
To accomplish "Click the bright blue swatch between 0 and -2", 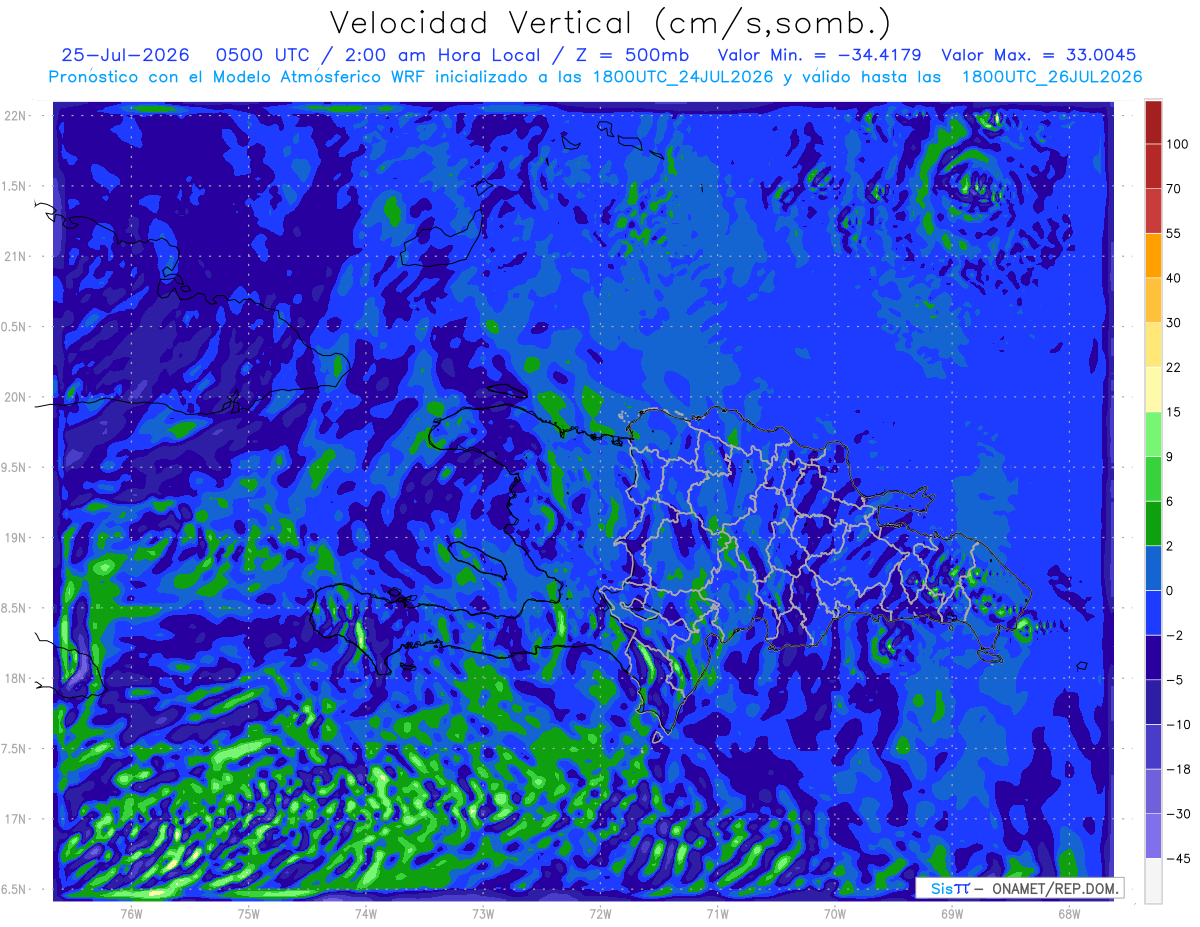I will (1153, 612).
